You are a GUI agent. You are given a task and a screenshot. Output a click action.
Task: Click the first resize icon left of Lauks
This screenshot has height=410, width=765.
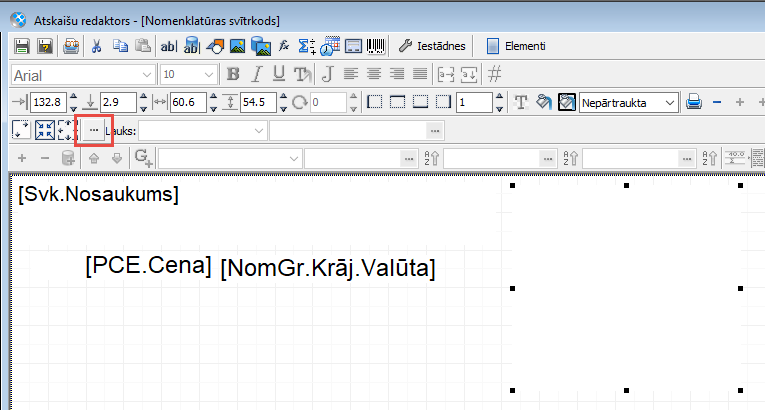pos(21,130)
